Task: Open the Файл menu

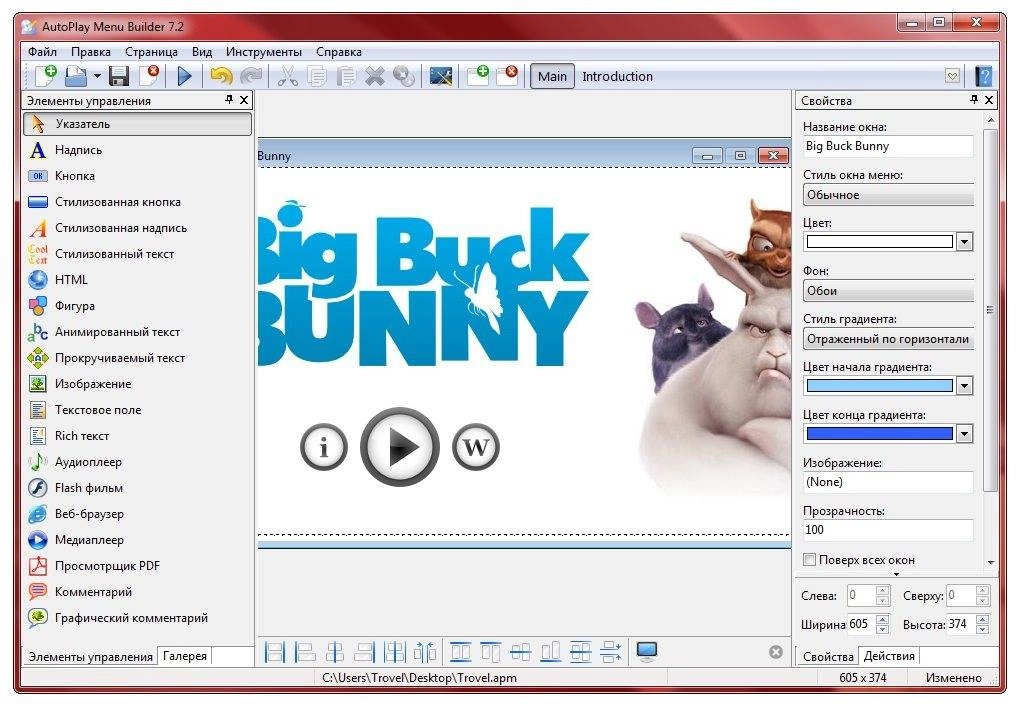Action: (42, 52)
